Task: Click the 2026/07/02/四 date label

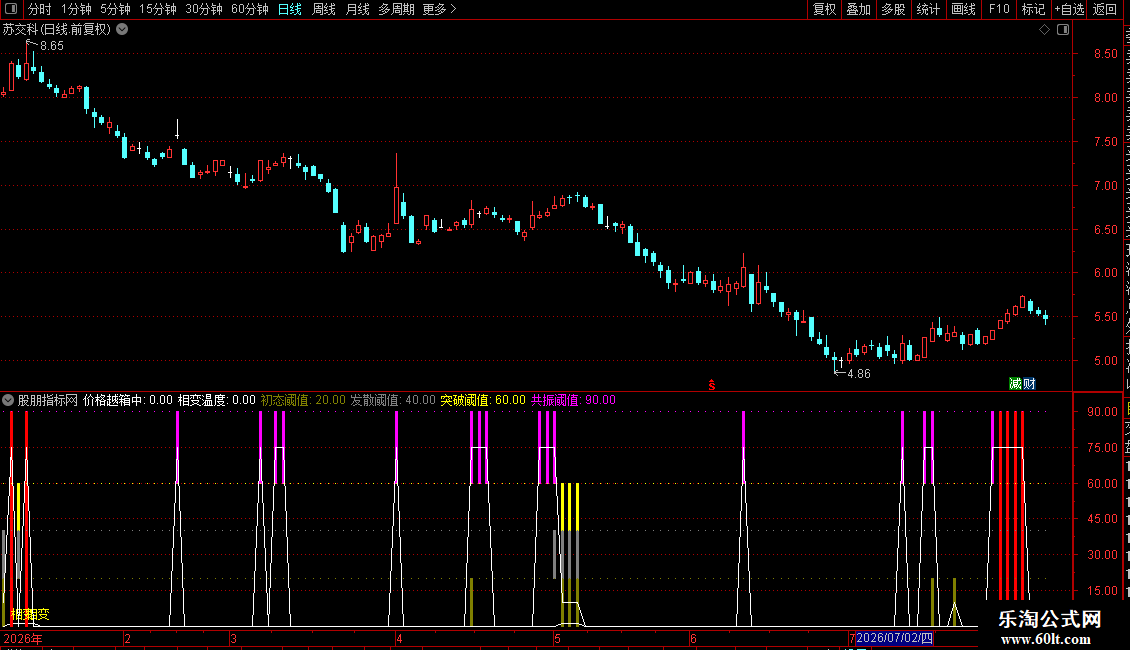Action: tap(894, 638)
